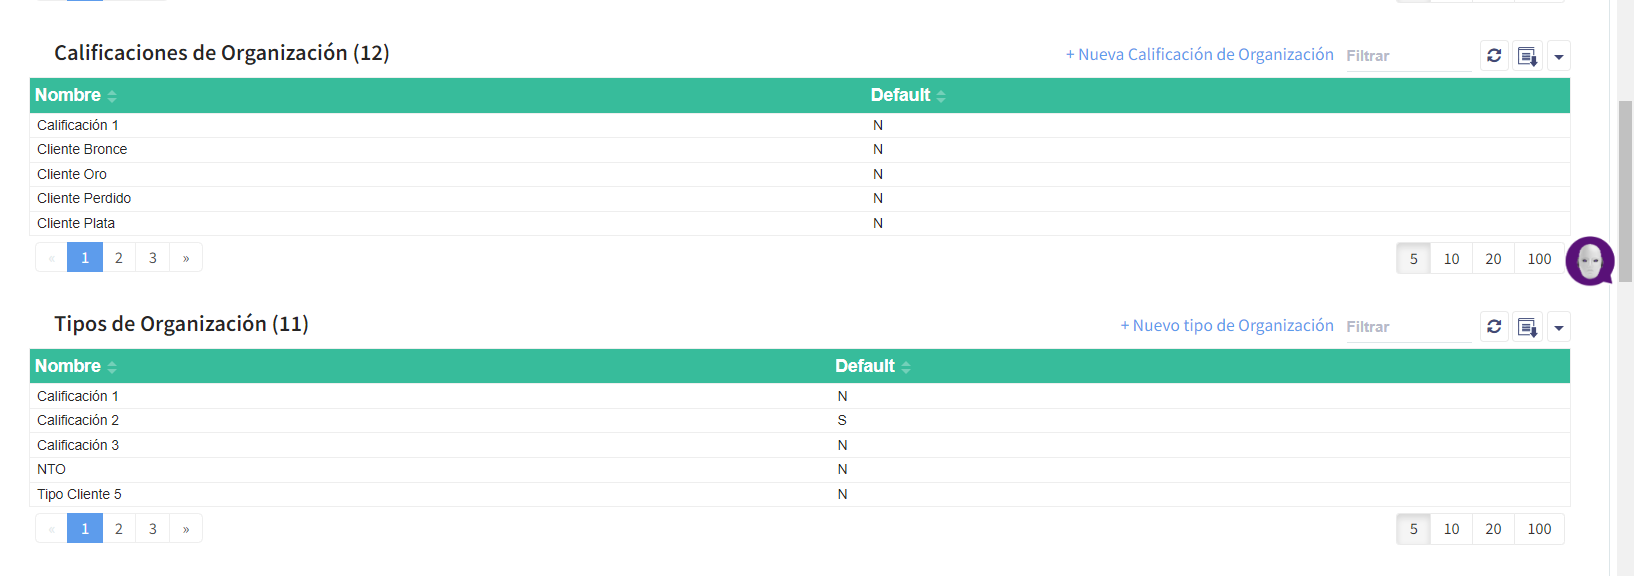This screenshot has width=1634, height=576.
Task: Expand the Tipos de Organización options dropdown arrow
Action: click(x=1558, y=327)
